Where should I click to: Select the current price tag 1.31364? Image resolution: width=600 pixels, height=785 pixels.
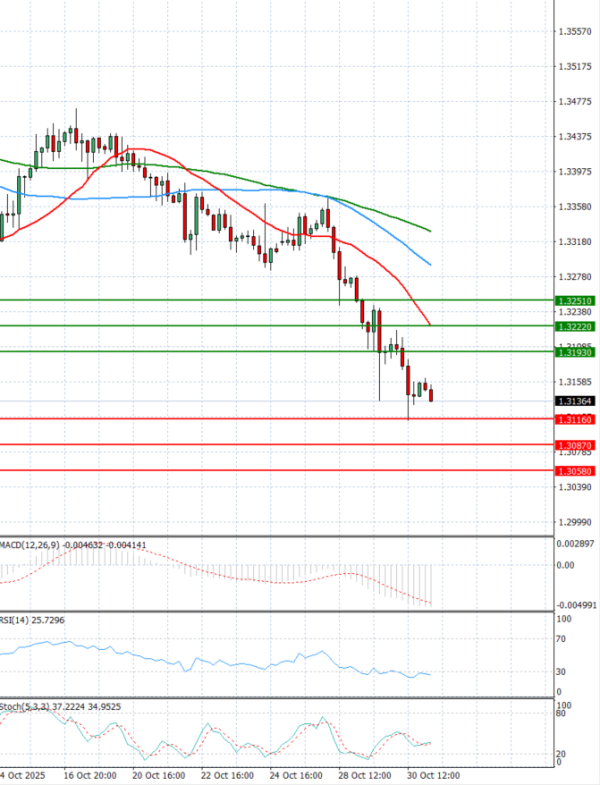[x=574, y=401]
